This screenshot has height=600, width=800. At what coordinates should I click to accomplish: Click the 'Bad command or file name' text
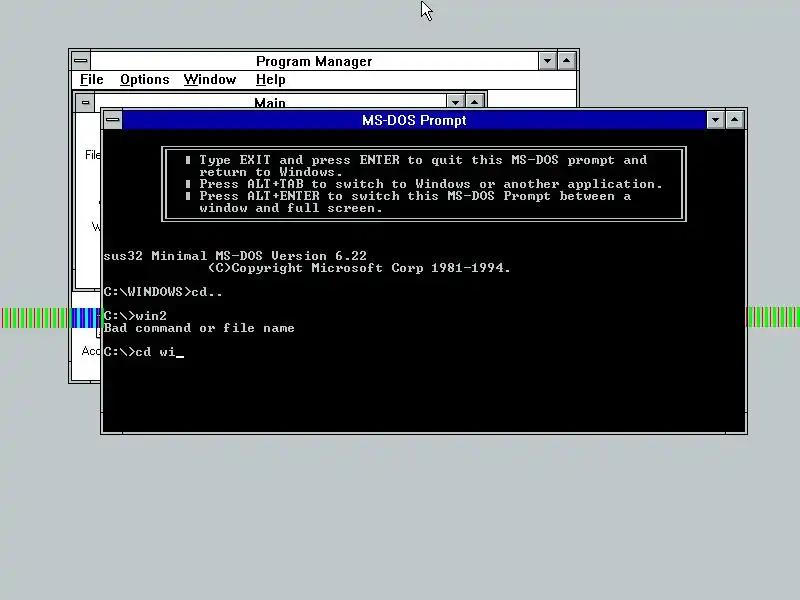[199, 328]
